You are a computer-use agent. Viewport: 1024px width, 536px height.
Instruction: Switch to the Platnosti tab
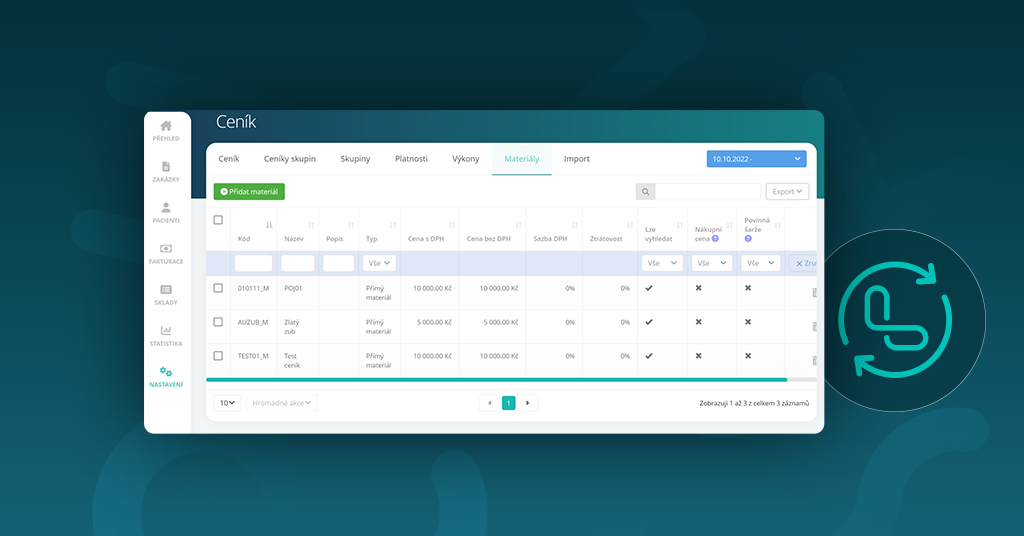pyautogui.click(x=411, y=159)
